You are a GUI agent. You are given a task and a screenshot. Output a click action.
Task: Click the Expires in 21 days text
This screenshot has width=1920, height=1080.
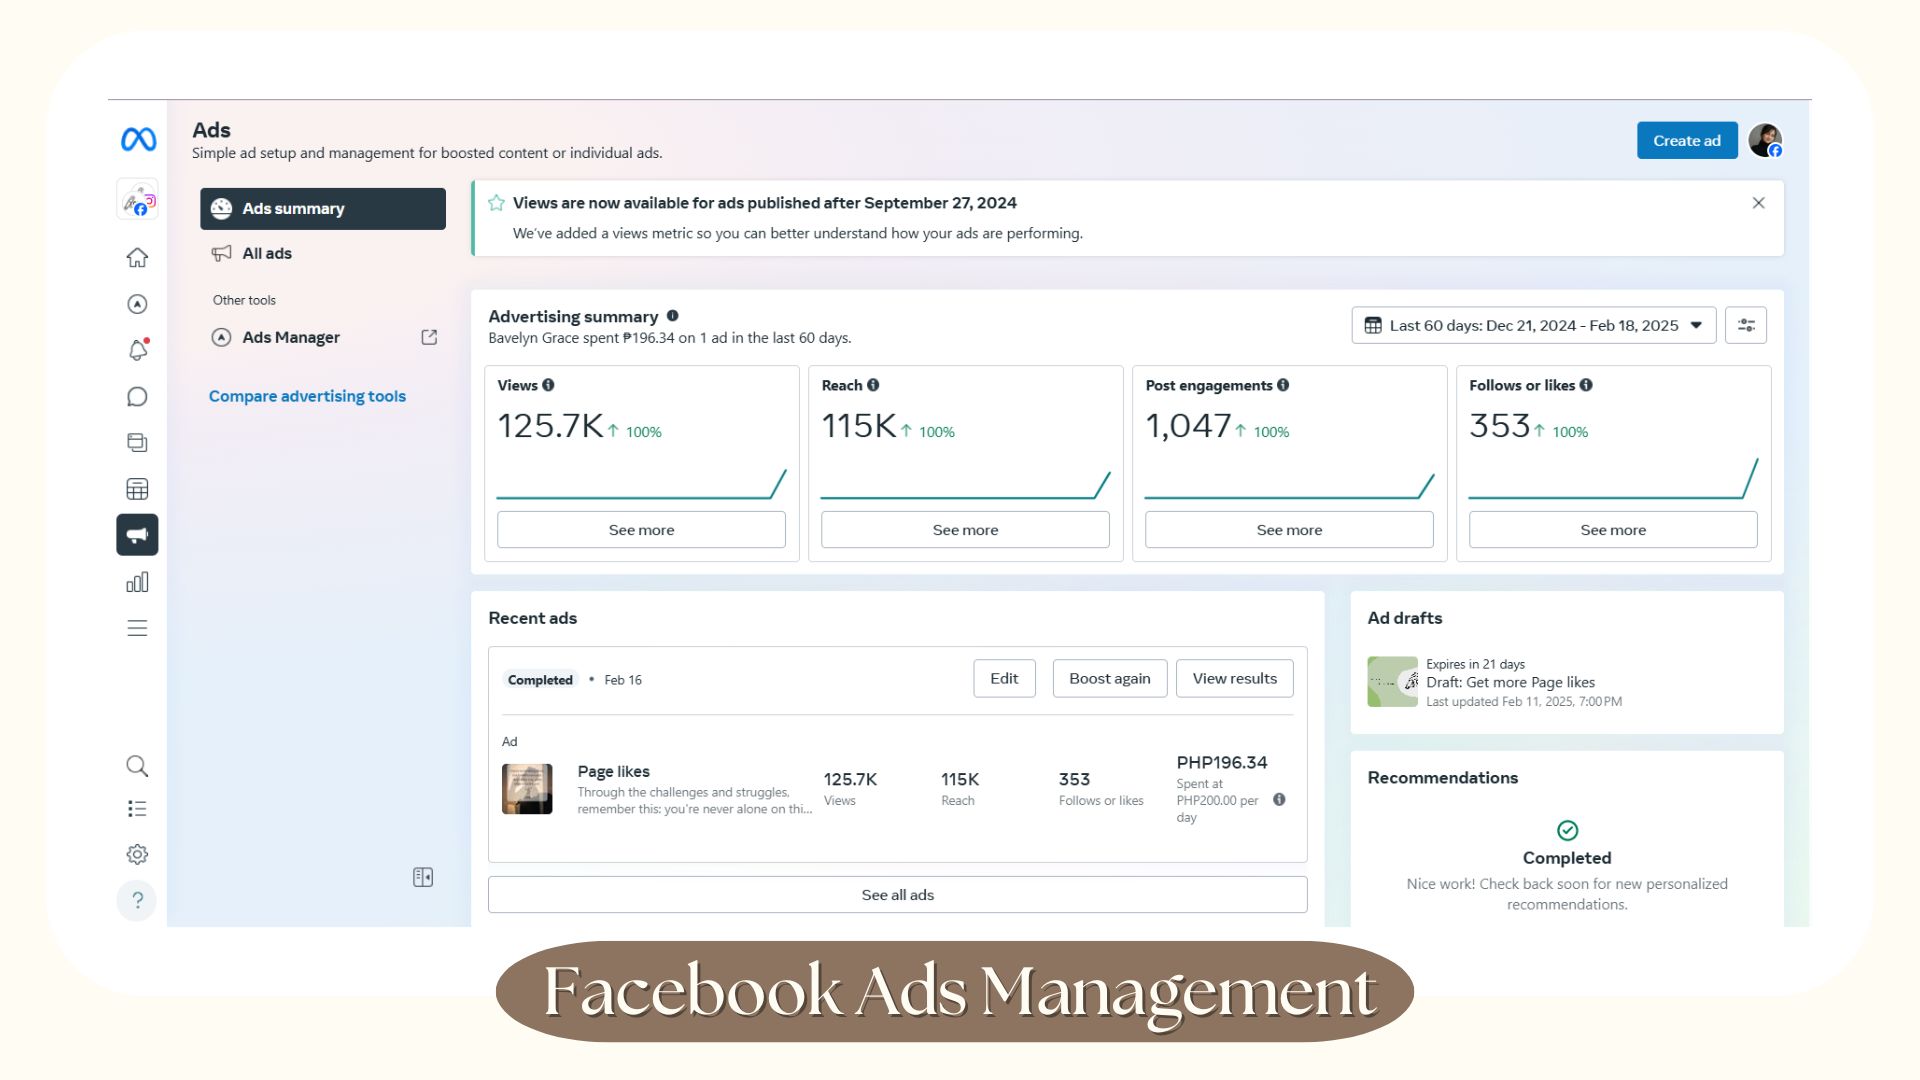pyautogui.click(x=1475, y=664)
